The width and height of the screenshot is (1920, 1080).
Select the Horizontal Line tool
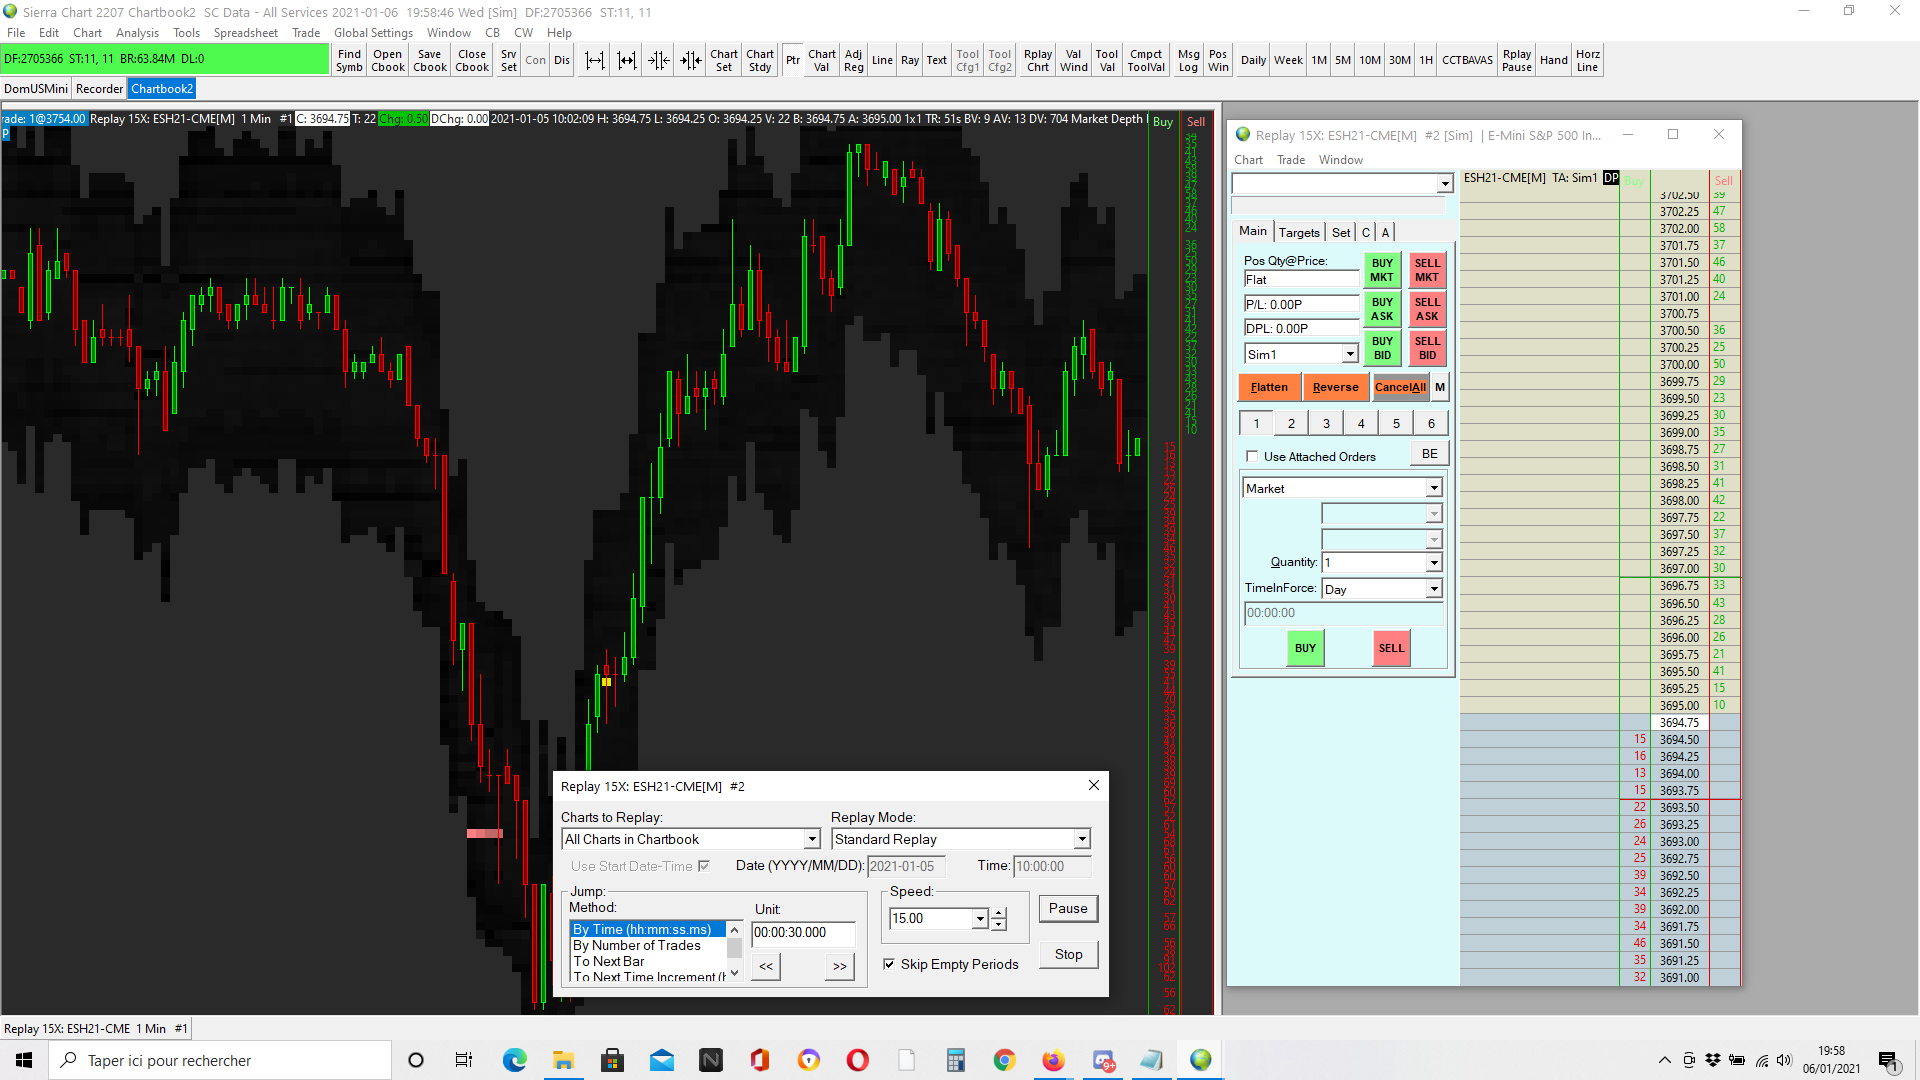[1587, 61]
